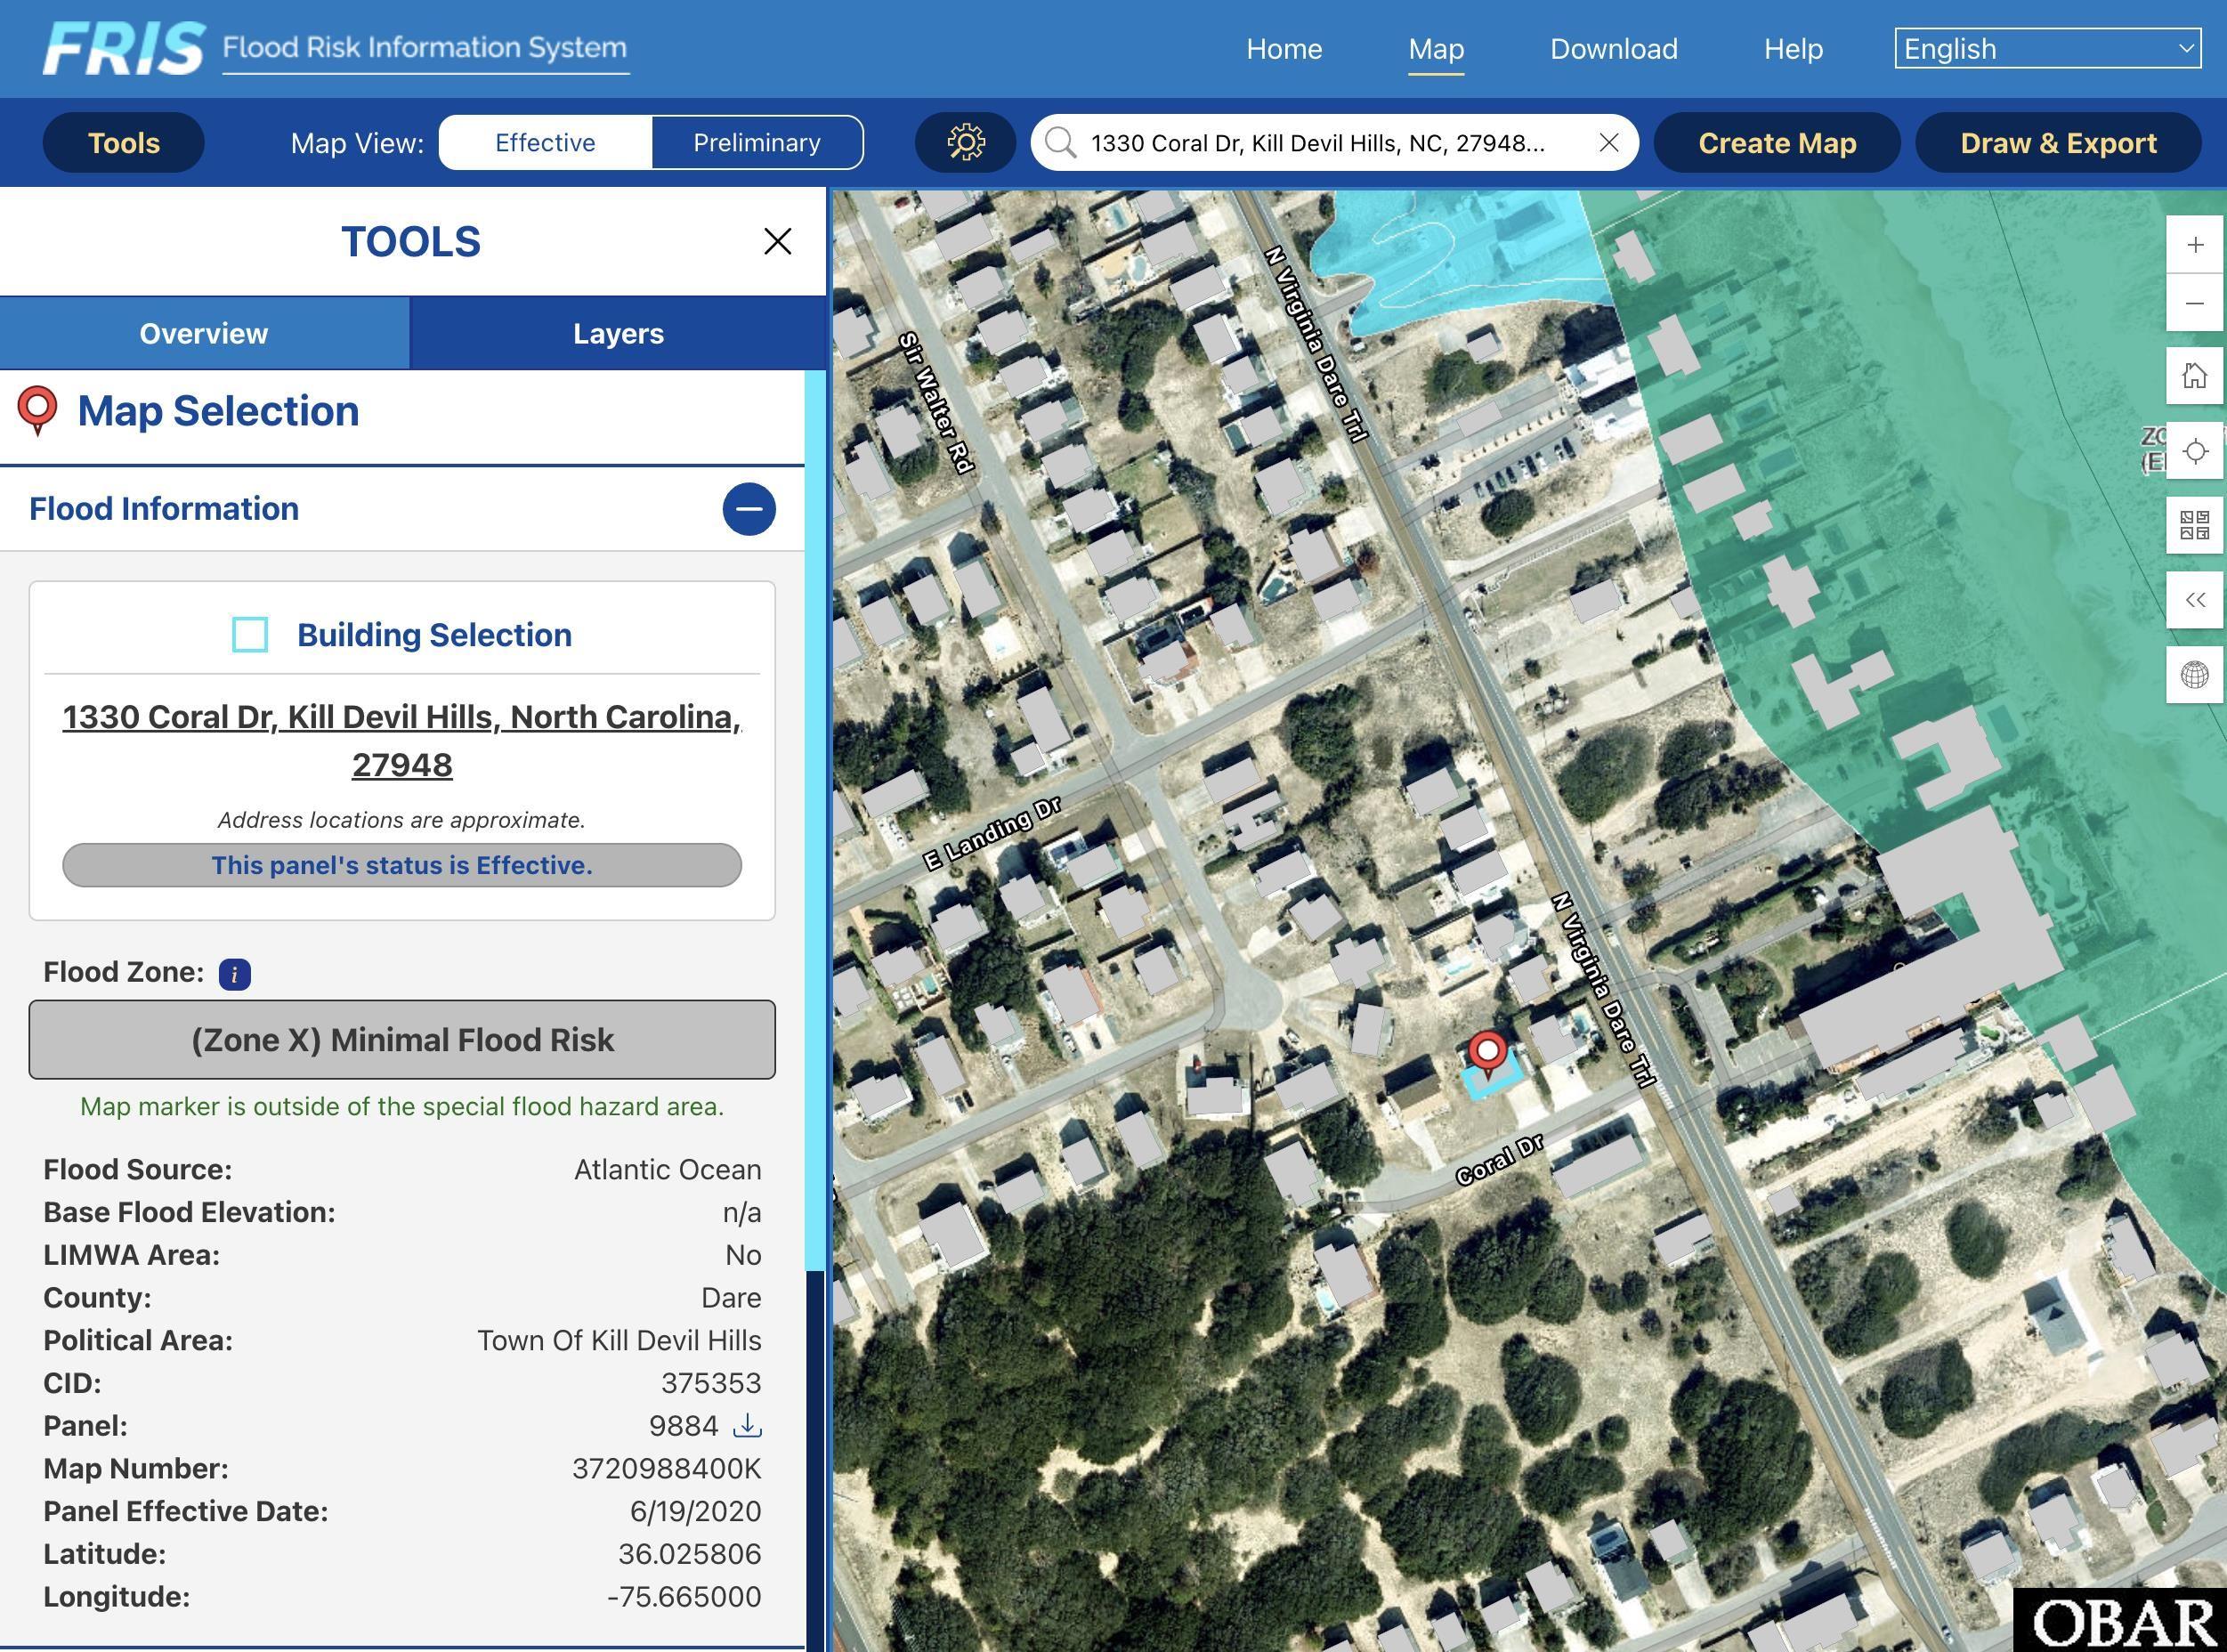Collapse the Flood Information section
Viewport: 2227px width, 1652px height.
(x=749, y=509)
